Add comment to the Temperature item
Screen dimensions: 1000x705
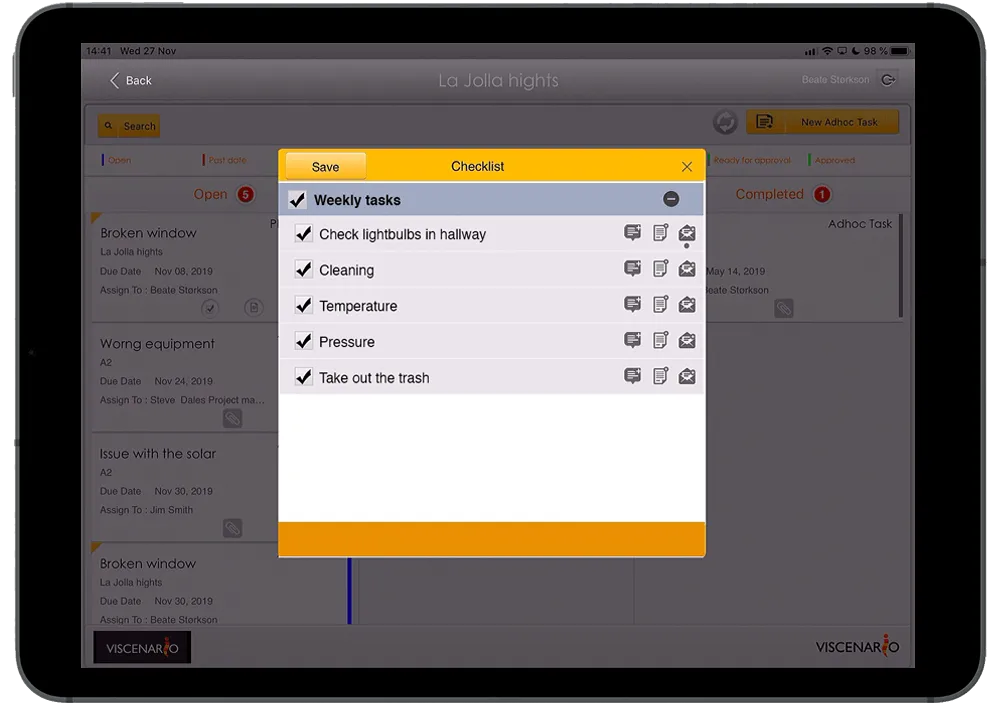pyautogui.click(x=632, y=304)
